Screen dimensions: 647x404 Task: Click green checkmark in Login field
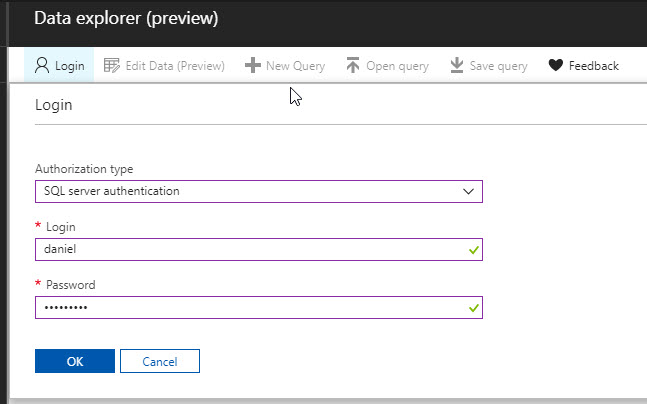coord(472,250)
